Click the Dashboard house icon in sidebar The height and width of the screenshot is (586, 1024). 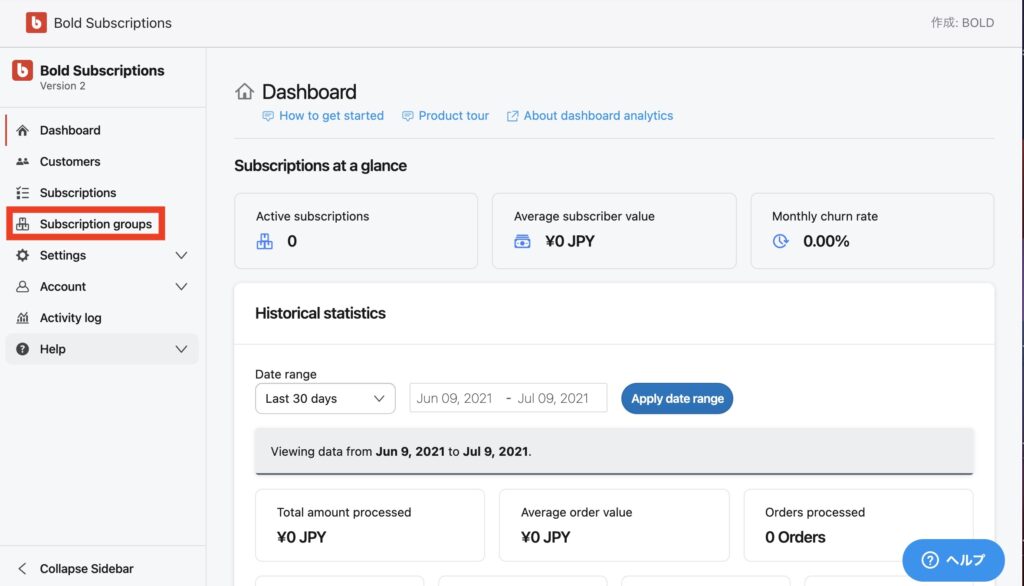coord(22,130)
